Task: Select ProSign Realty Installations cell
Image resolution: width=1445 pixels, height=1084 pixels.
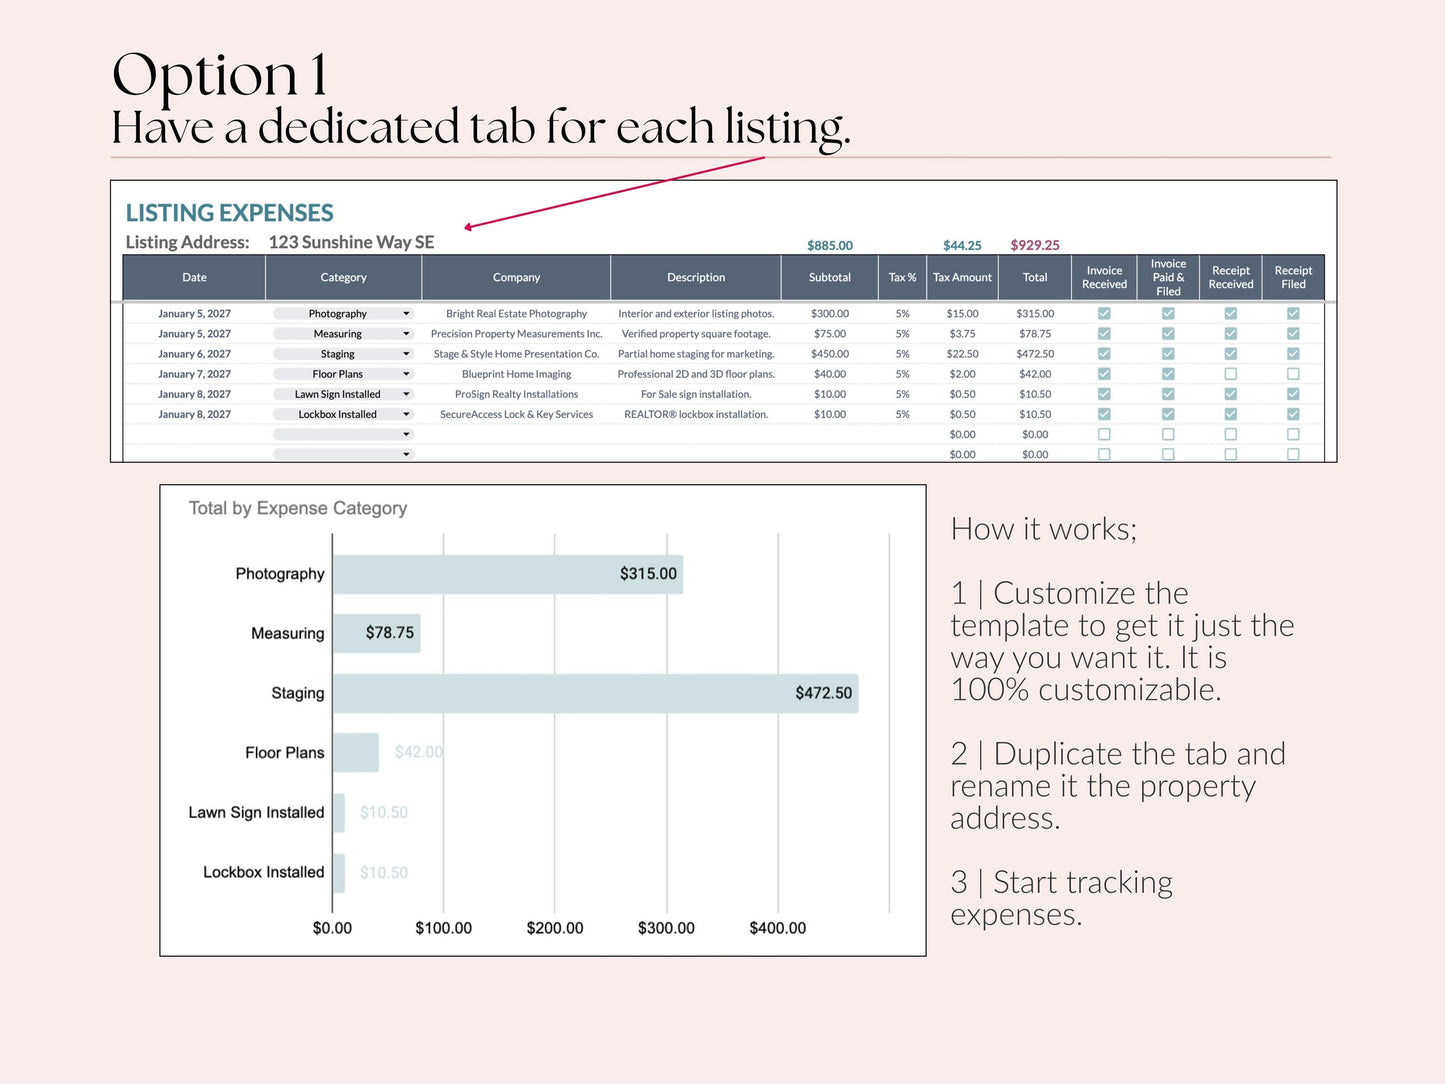Action: (x=516, y=394)
